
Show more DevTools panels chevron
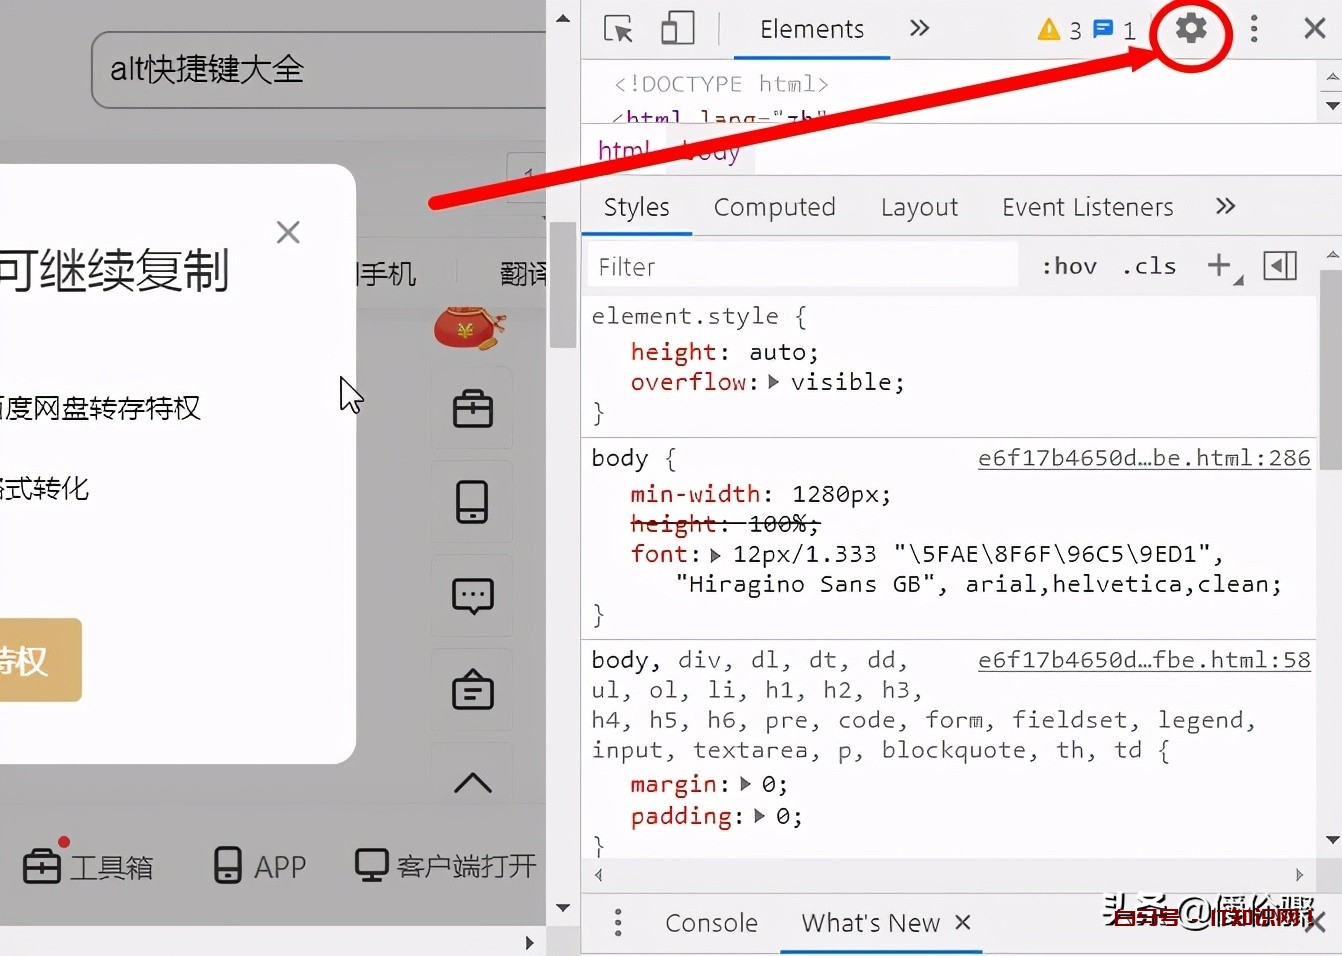pyautogui.click(x=919, y=28)
